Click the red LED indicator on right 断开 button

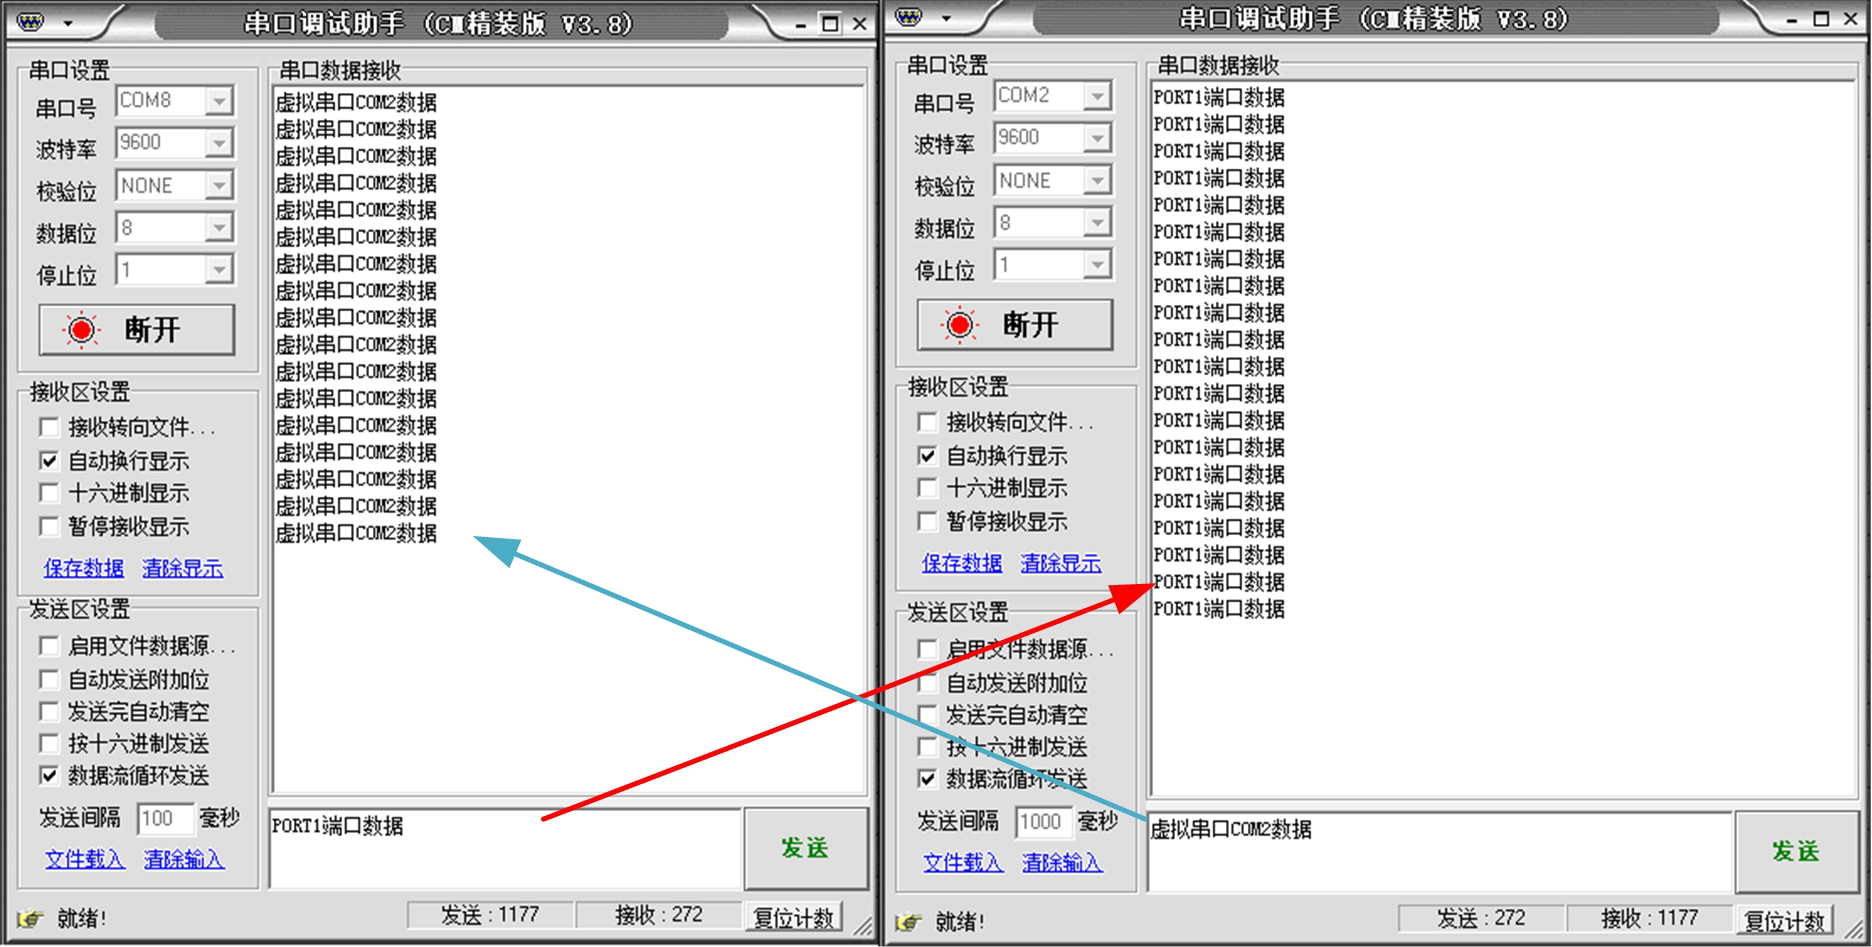(x=958, y=324)
